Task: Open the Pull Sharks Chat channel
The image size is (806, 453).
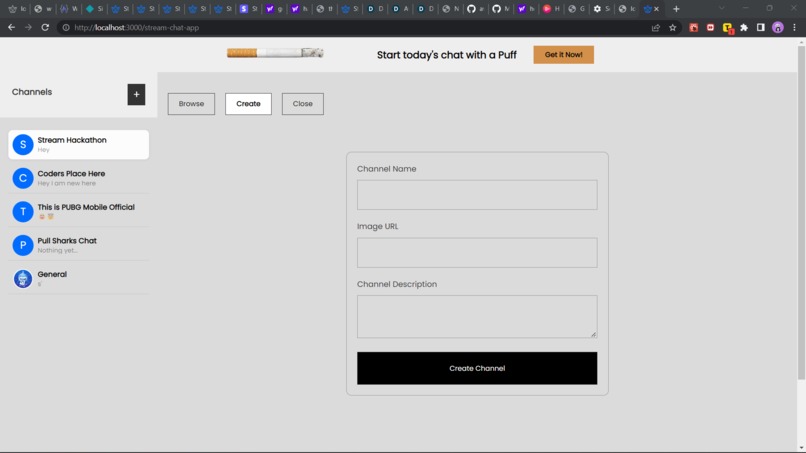Action: [x=79, y=245]
